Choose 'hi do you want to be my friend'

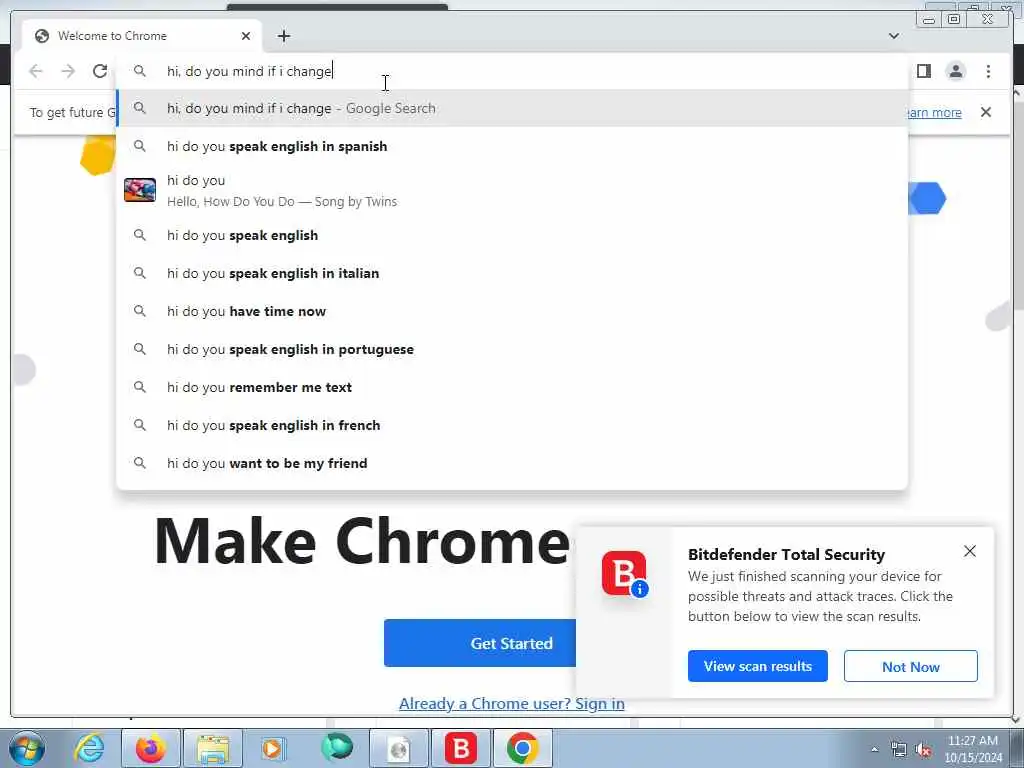pyautogui.click(x=512, y=463)
